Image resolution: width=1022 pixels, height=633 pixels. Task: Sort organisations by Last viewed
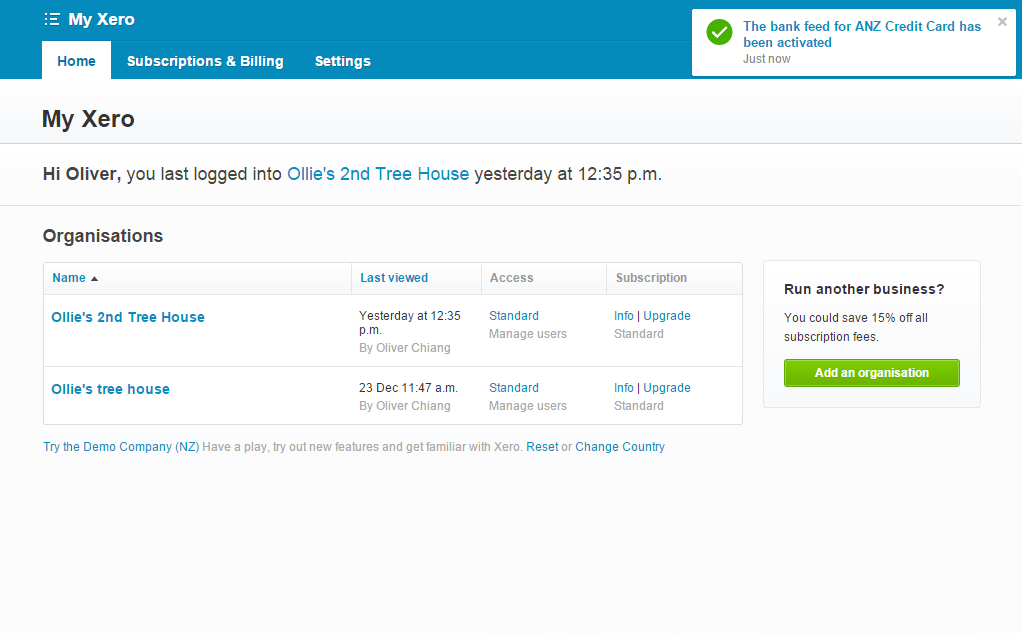[x=394, y=278]
